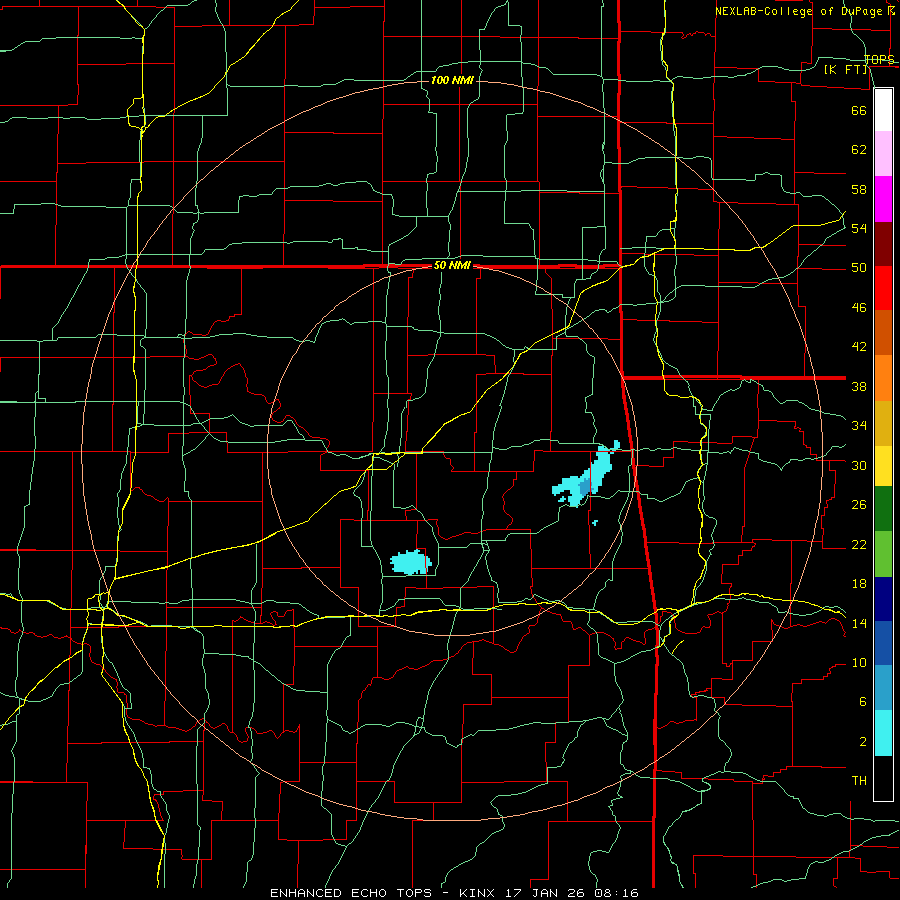
Task: Click the "08:16" timestamp in caption
Action: (x=618, y=893)
